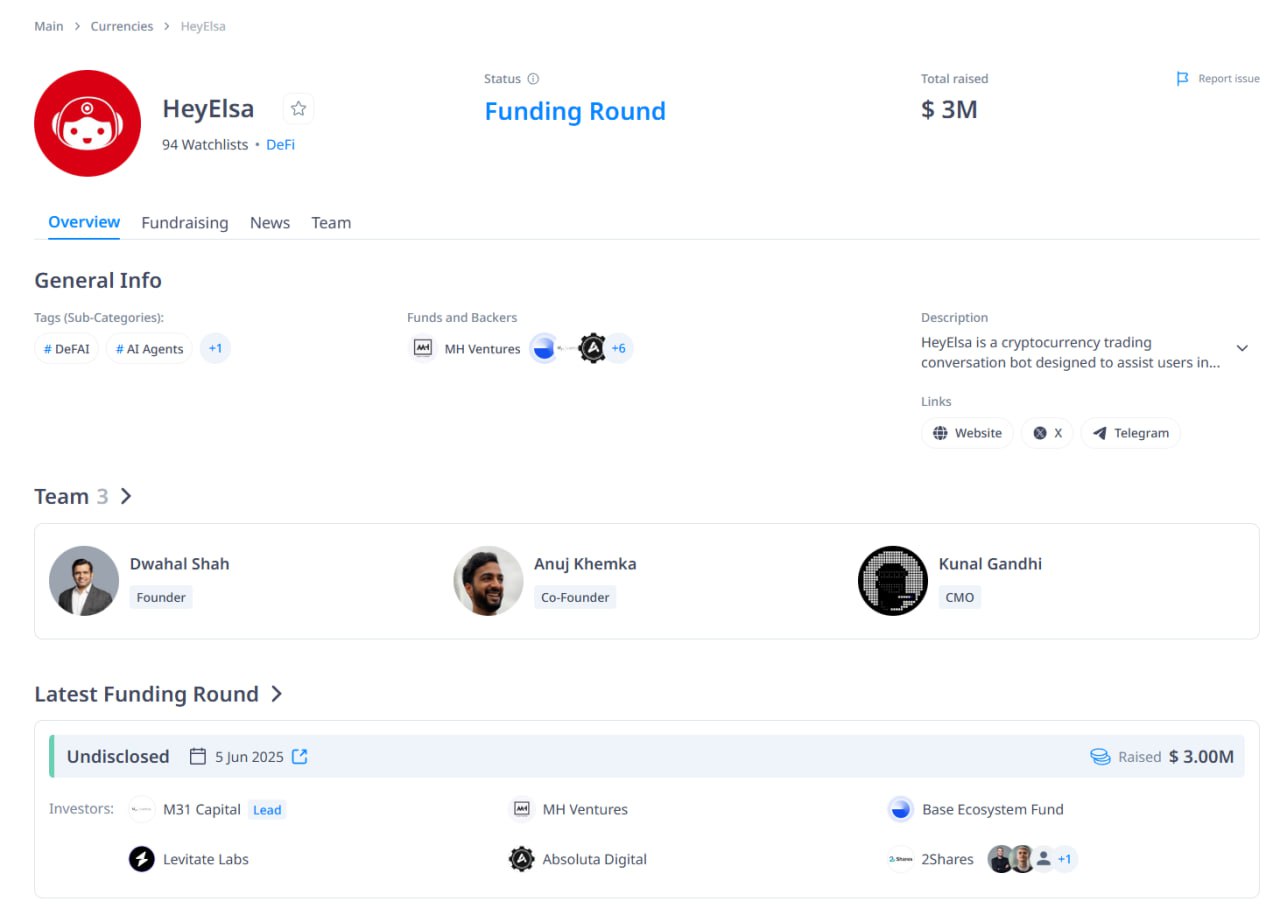Open the external link icon beside 5 Jun 2025
This screenshot has width=1280, height=915.
tap(299, 757)
